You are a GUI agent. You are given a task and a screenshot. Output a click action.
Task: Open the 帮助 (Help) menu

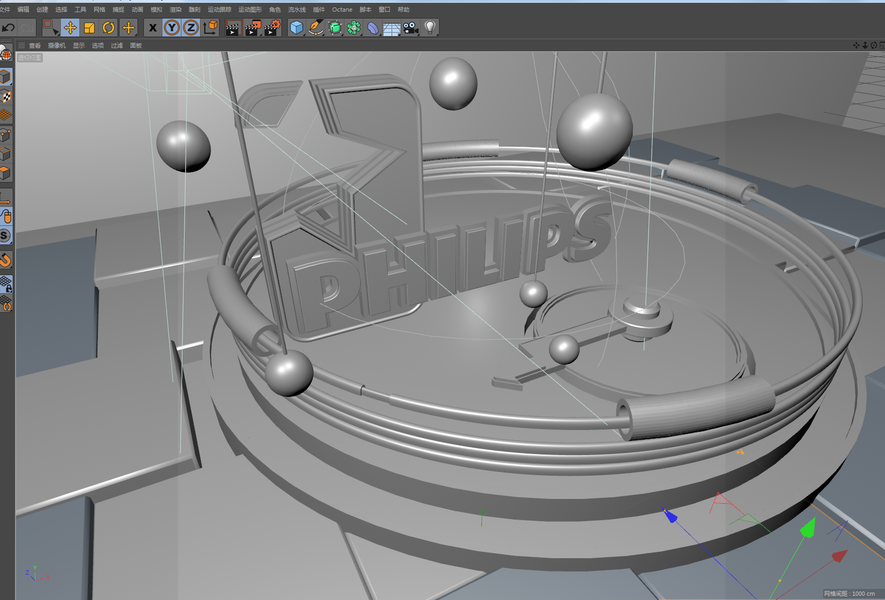tap(404, 10)
